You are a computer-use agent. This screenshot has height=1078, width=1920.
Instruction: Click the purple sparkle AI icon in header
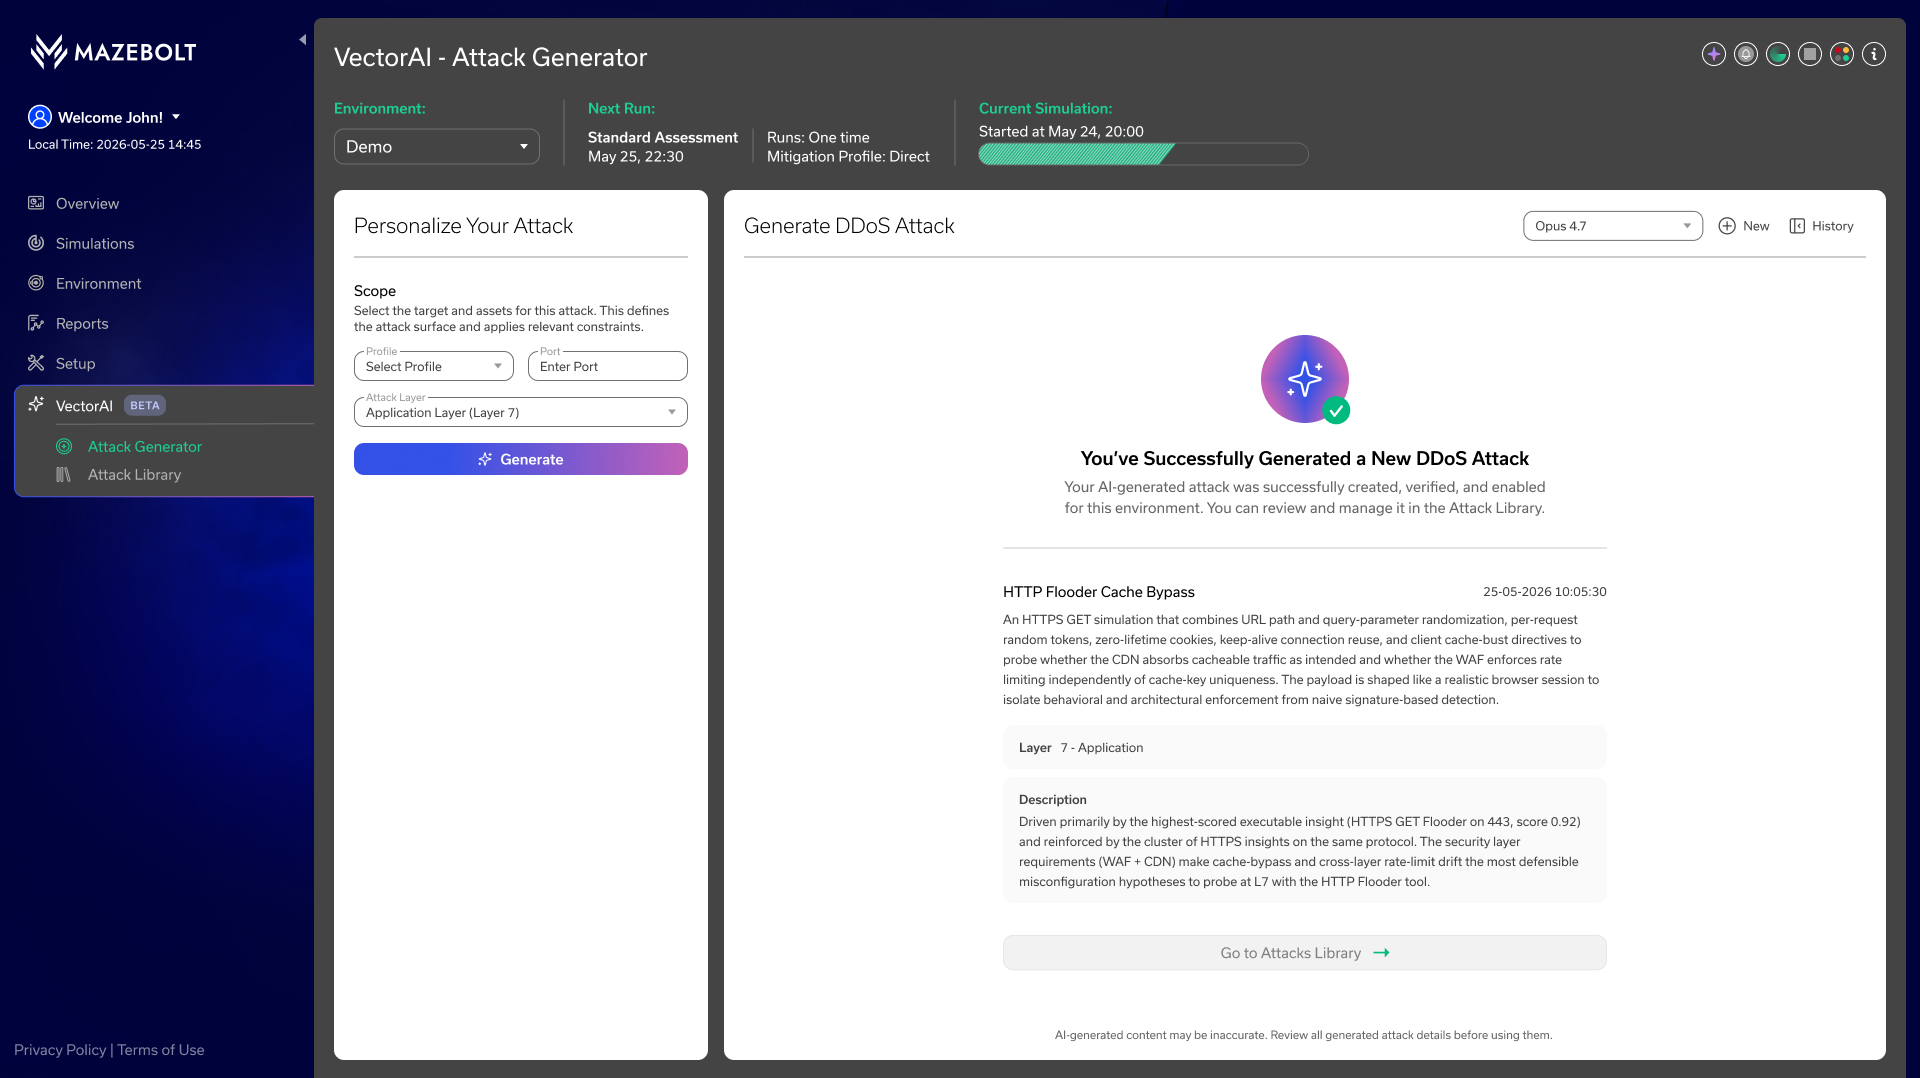[1714, 54]
